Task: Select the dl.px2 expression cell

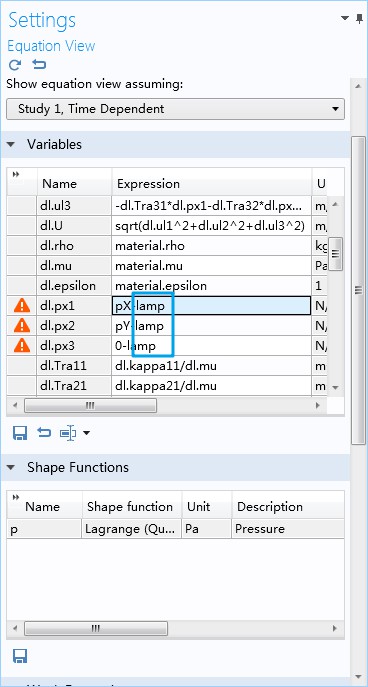Action: [x=211, y=326]
